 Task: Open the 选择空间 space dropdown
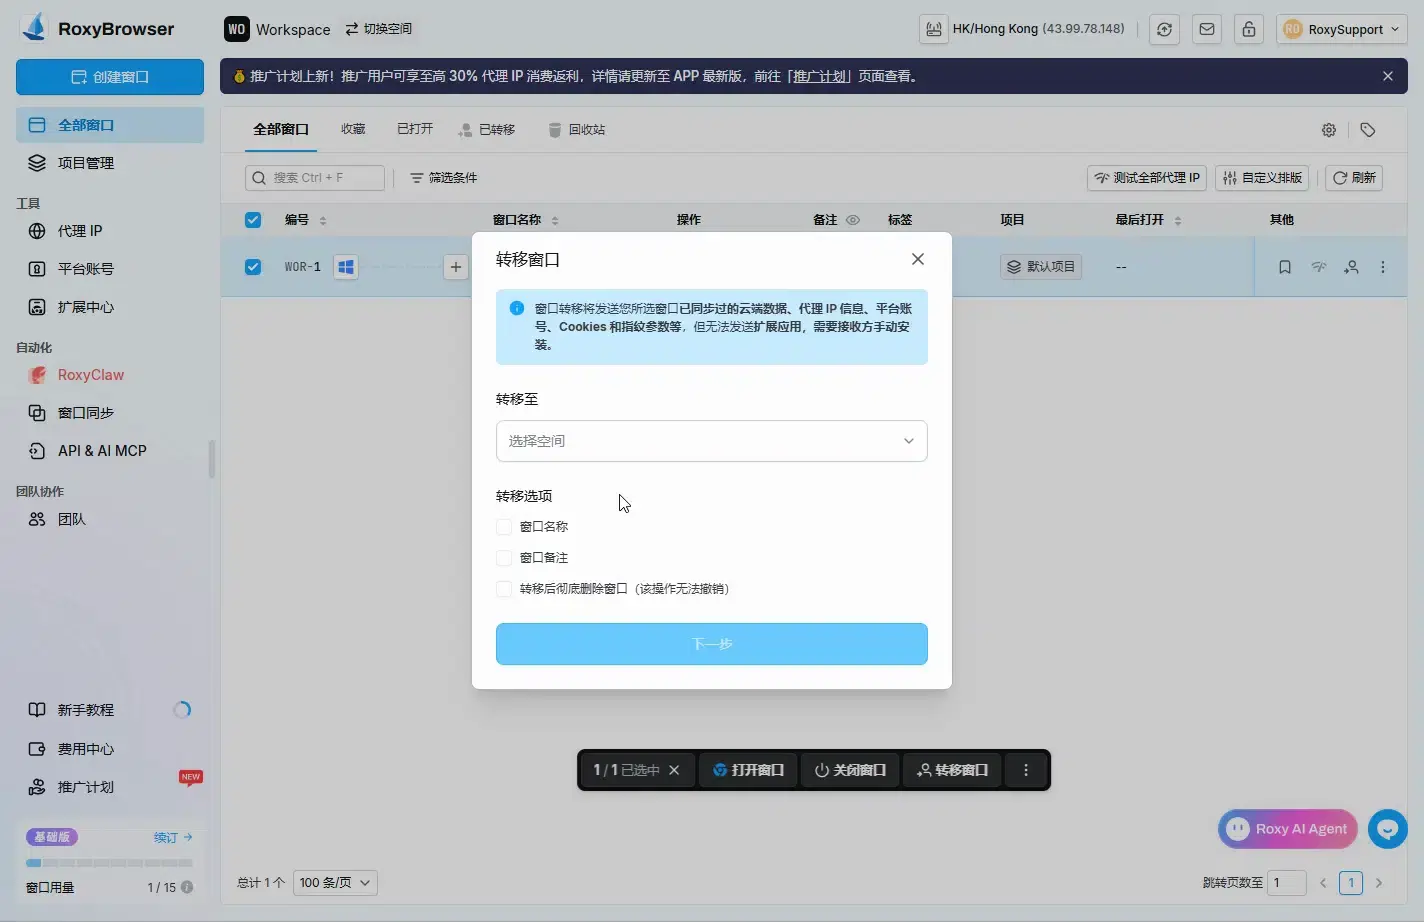click(711, 441)
